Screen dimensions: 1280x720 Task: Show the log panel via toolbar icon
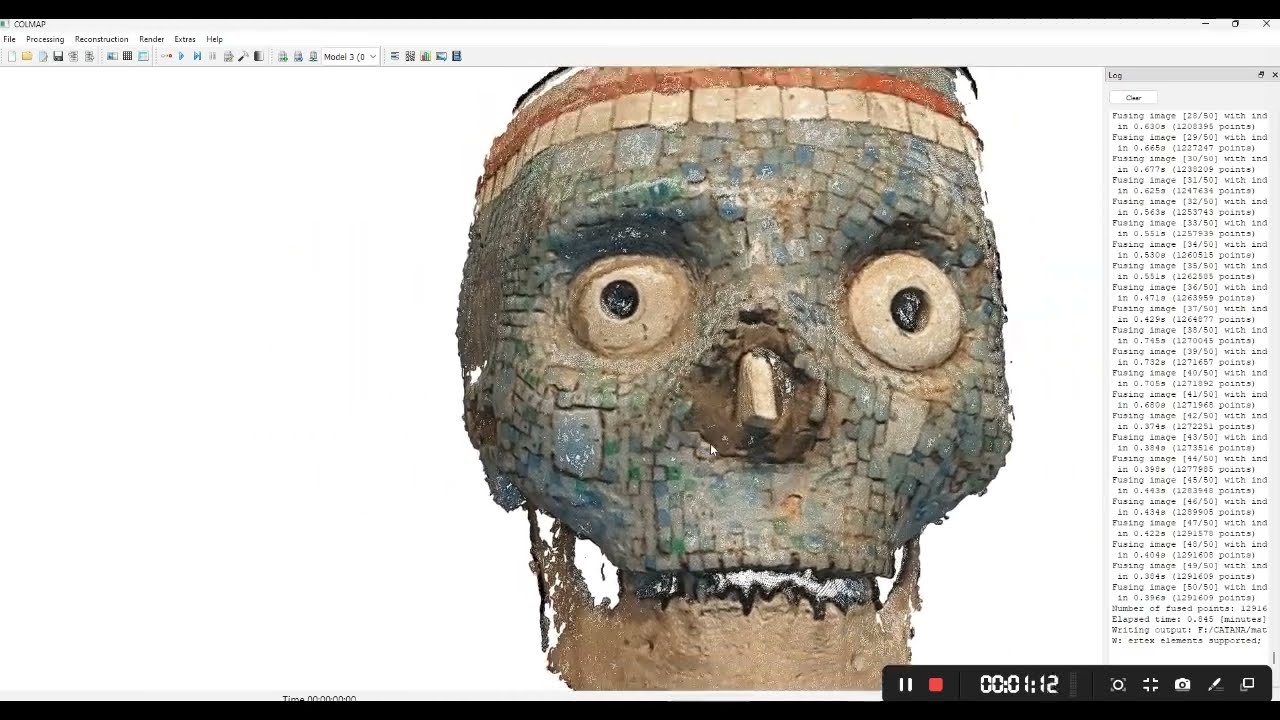pyautogui.click(x=394, y=57)
